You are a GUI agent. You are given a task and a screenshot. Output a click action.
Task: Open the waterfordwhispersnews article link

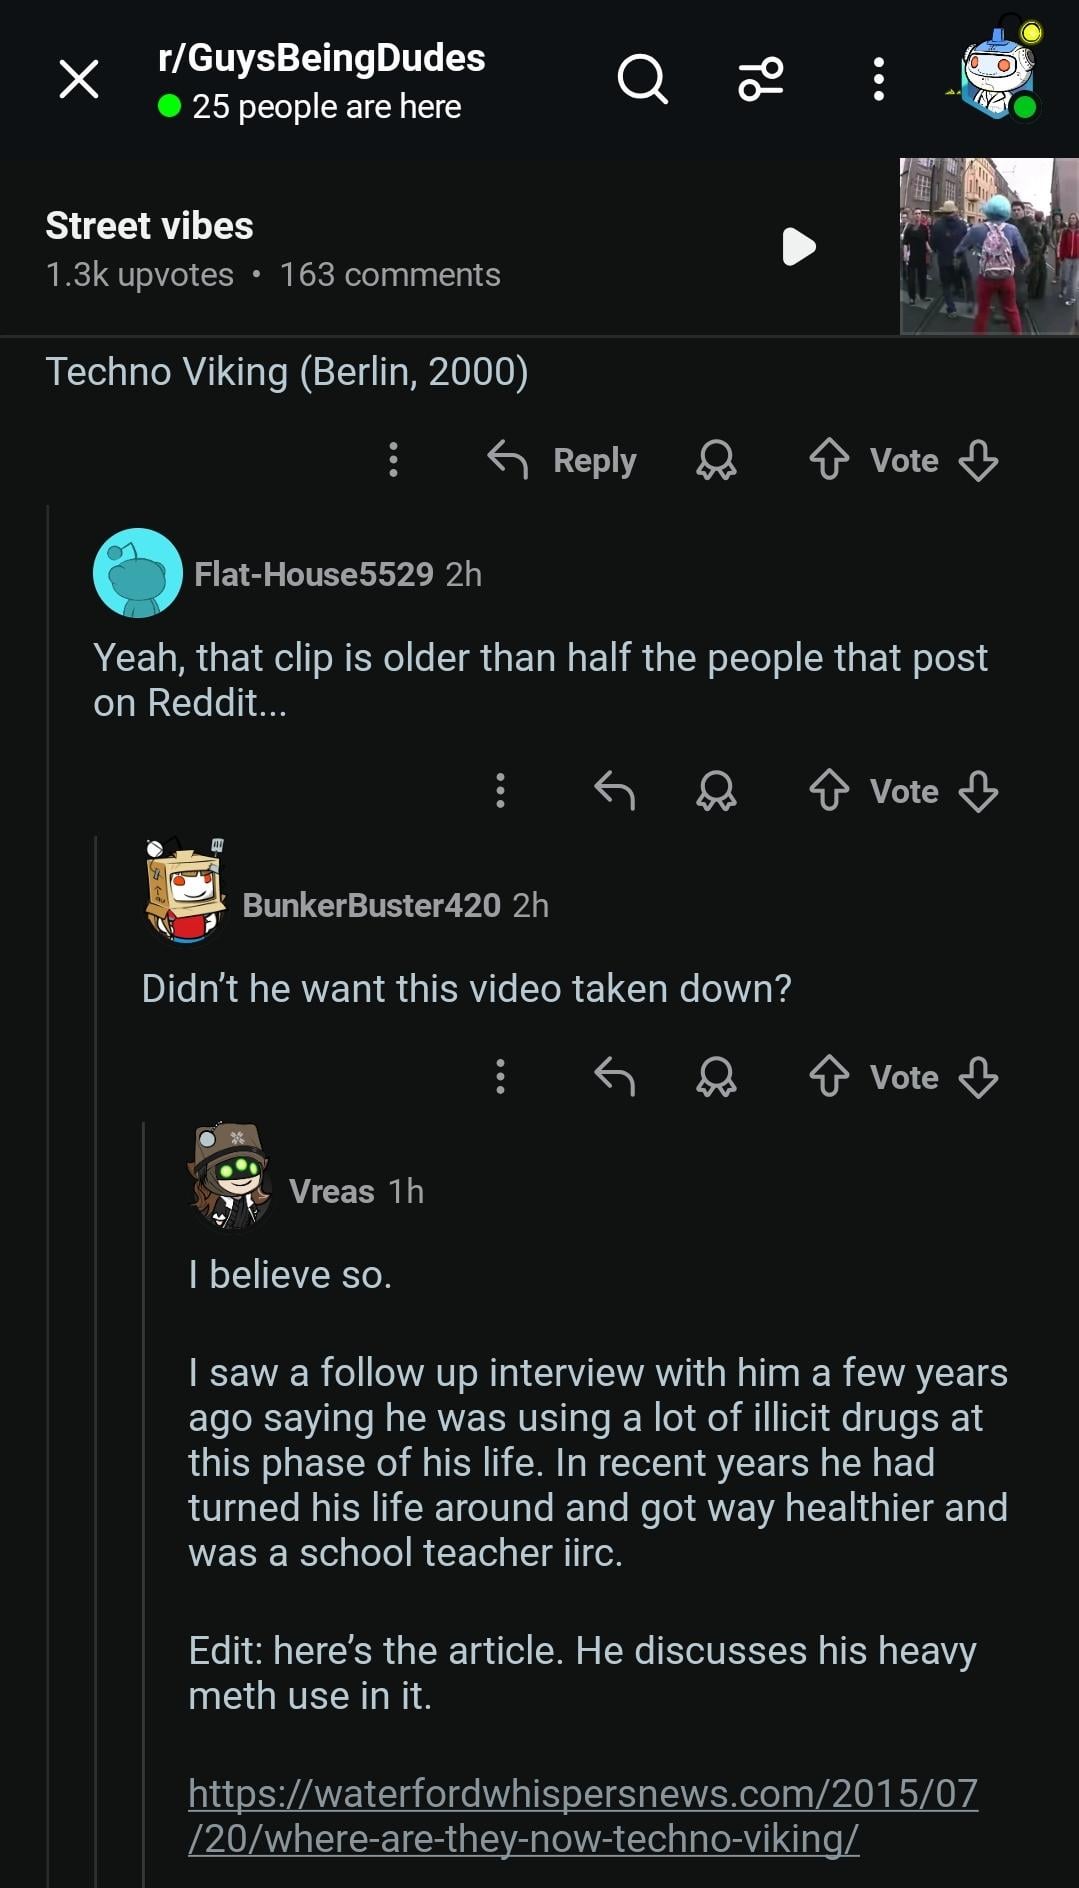coord(582,1816)
